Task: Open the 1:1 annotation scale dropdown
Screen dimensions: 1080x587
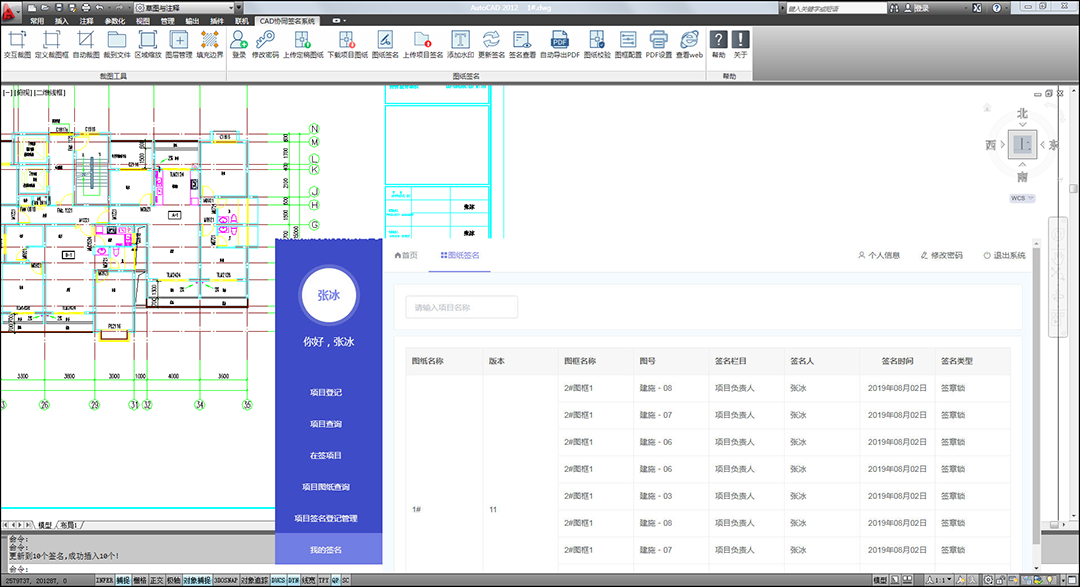Action: tap(939, 581)
